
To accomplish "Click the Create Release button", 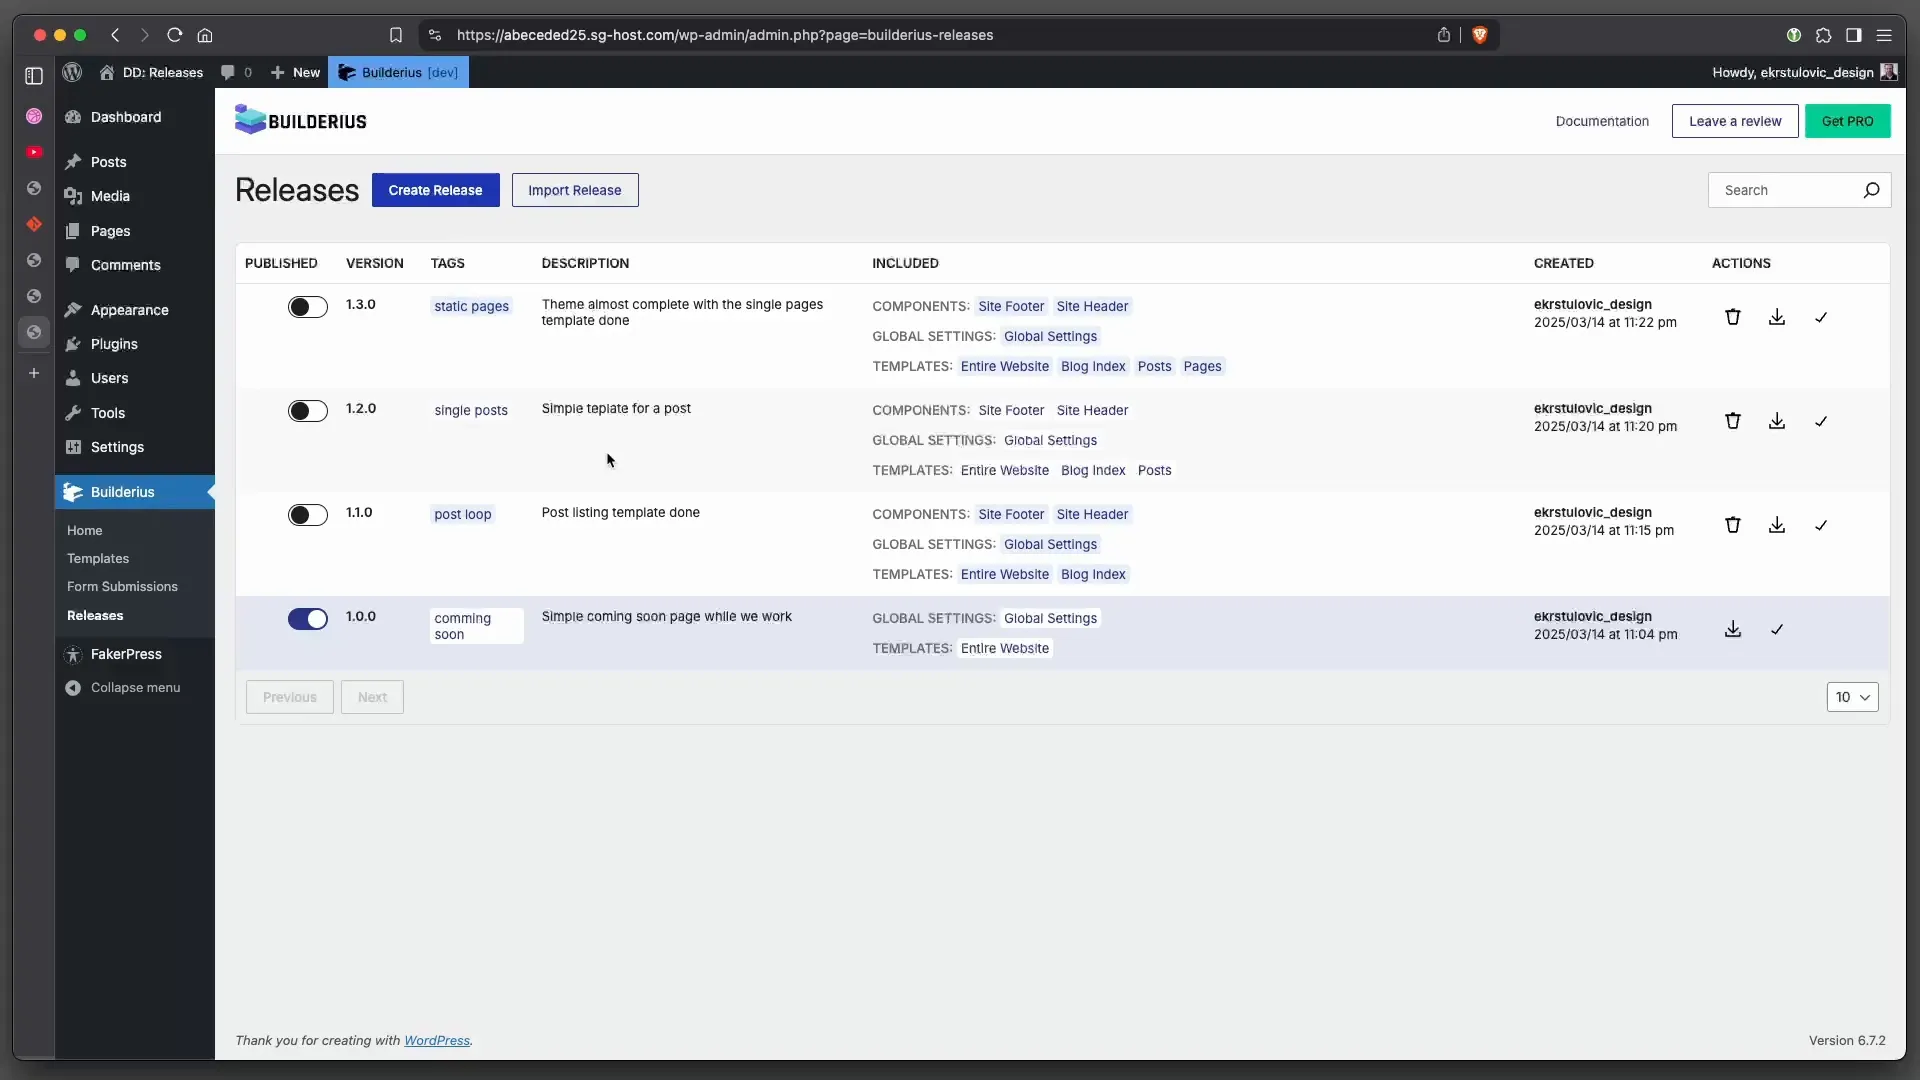I will pos(435,190).
